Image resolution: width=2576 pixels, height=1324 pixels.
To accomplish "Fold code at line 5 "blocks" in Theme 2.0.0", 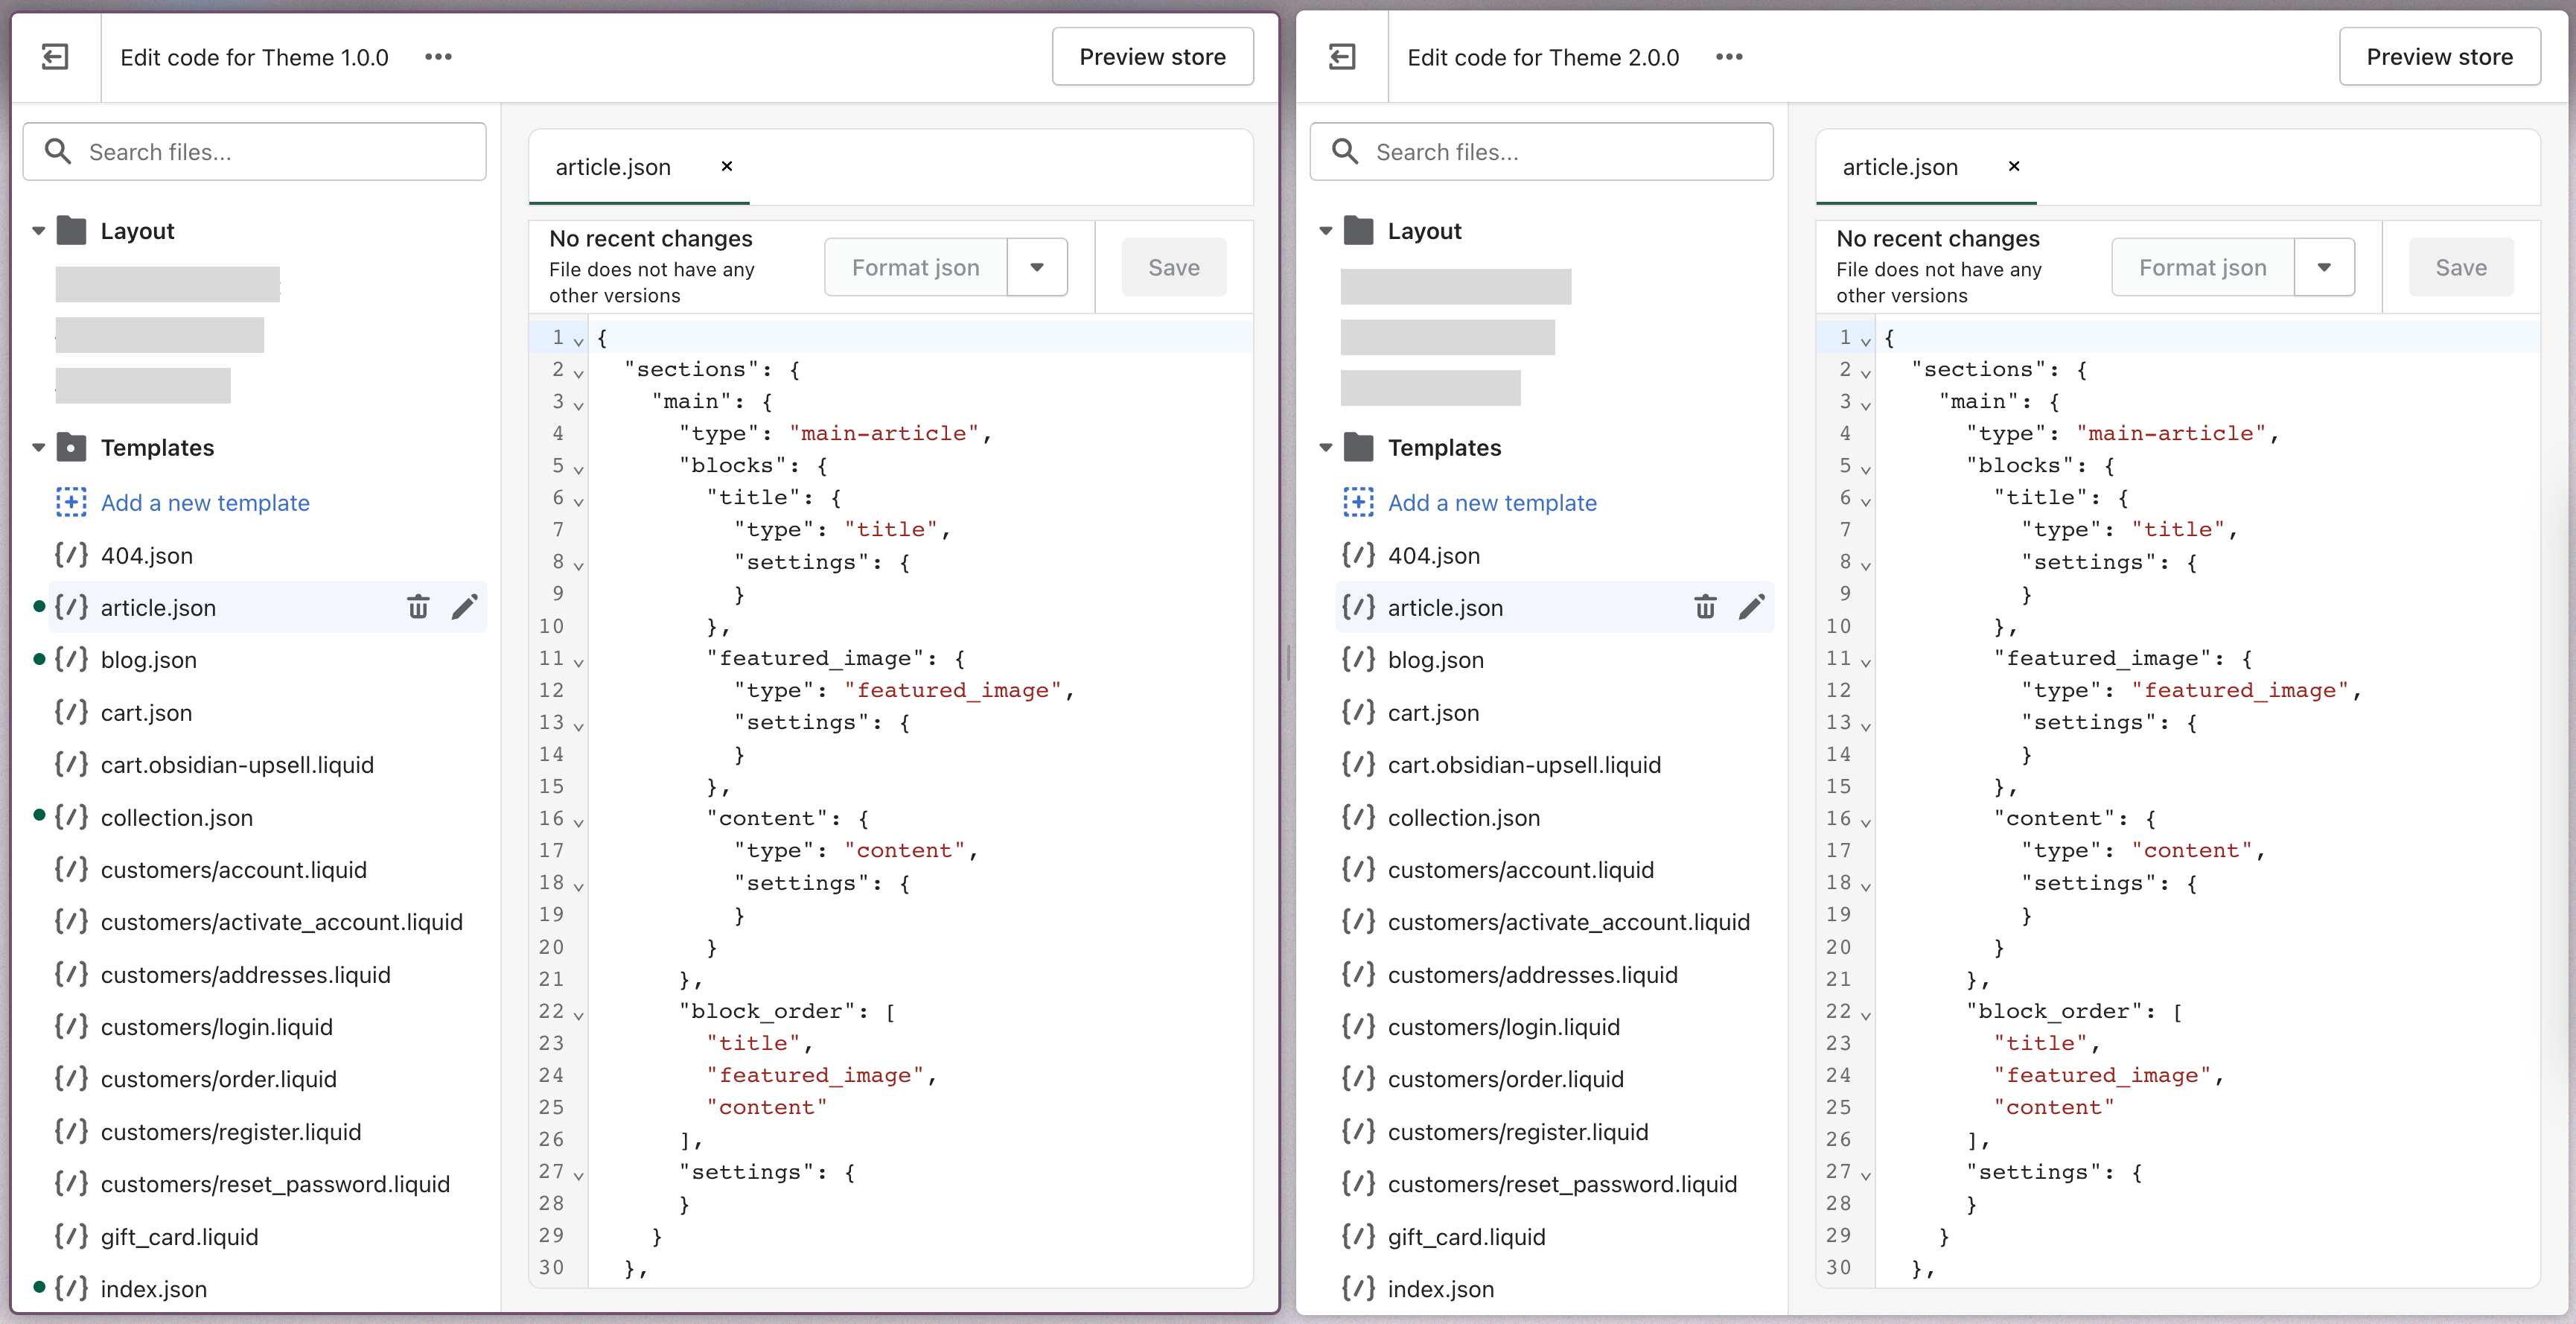I will [x=1865, y=469].
